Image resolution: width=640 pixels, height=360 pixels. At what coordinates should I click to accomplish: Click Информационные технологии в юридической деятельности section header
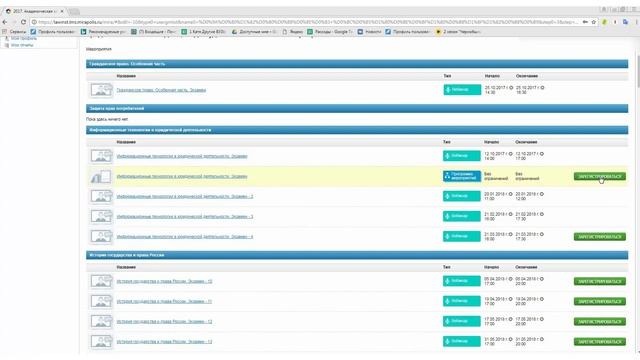point(357,130)
